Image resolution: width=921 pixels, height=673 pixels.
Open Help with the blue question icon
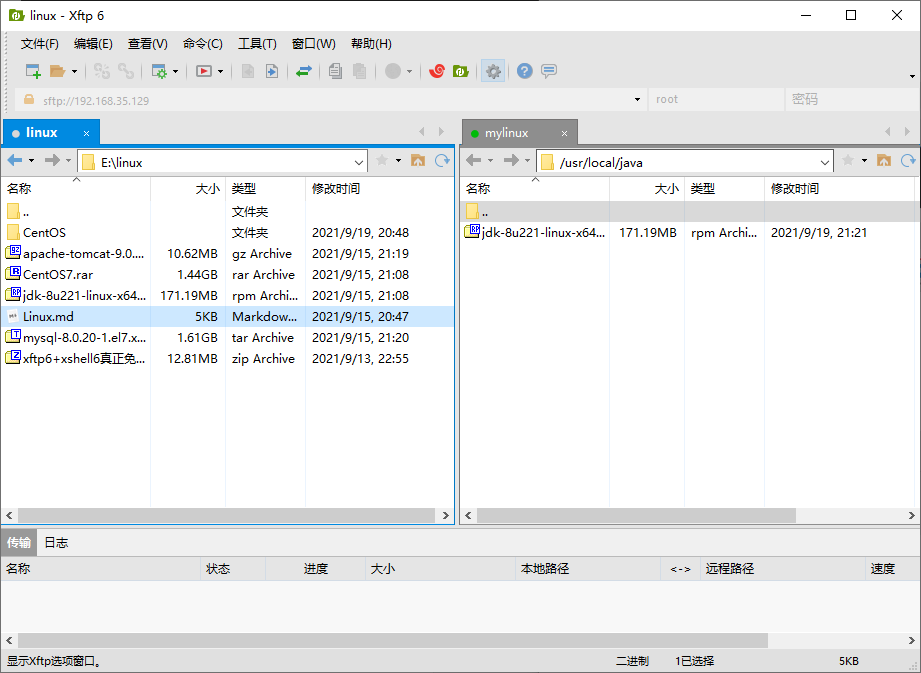pos(525,71)
